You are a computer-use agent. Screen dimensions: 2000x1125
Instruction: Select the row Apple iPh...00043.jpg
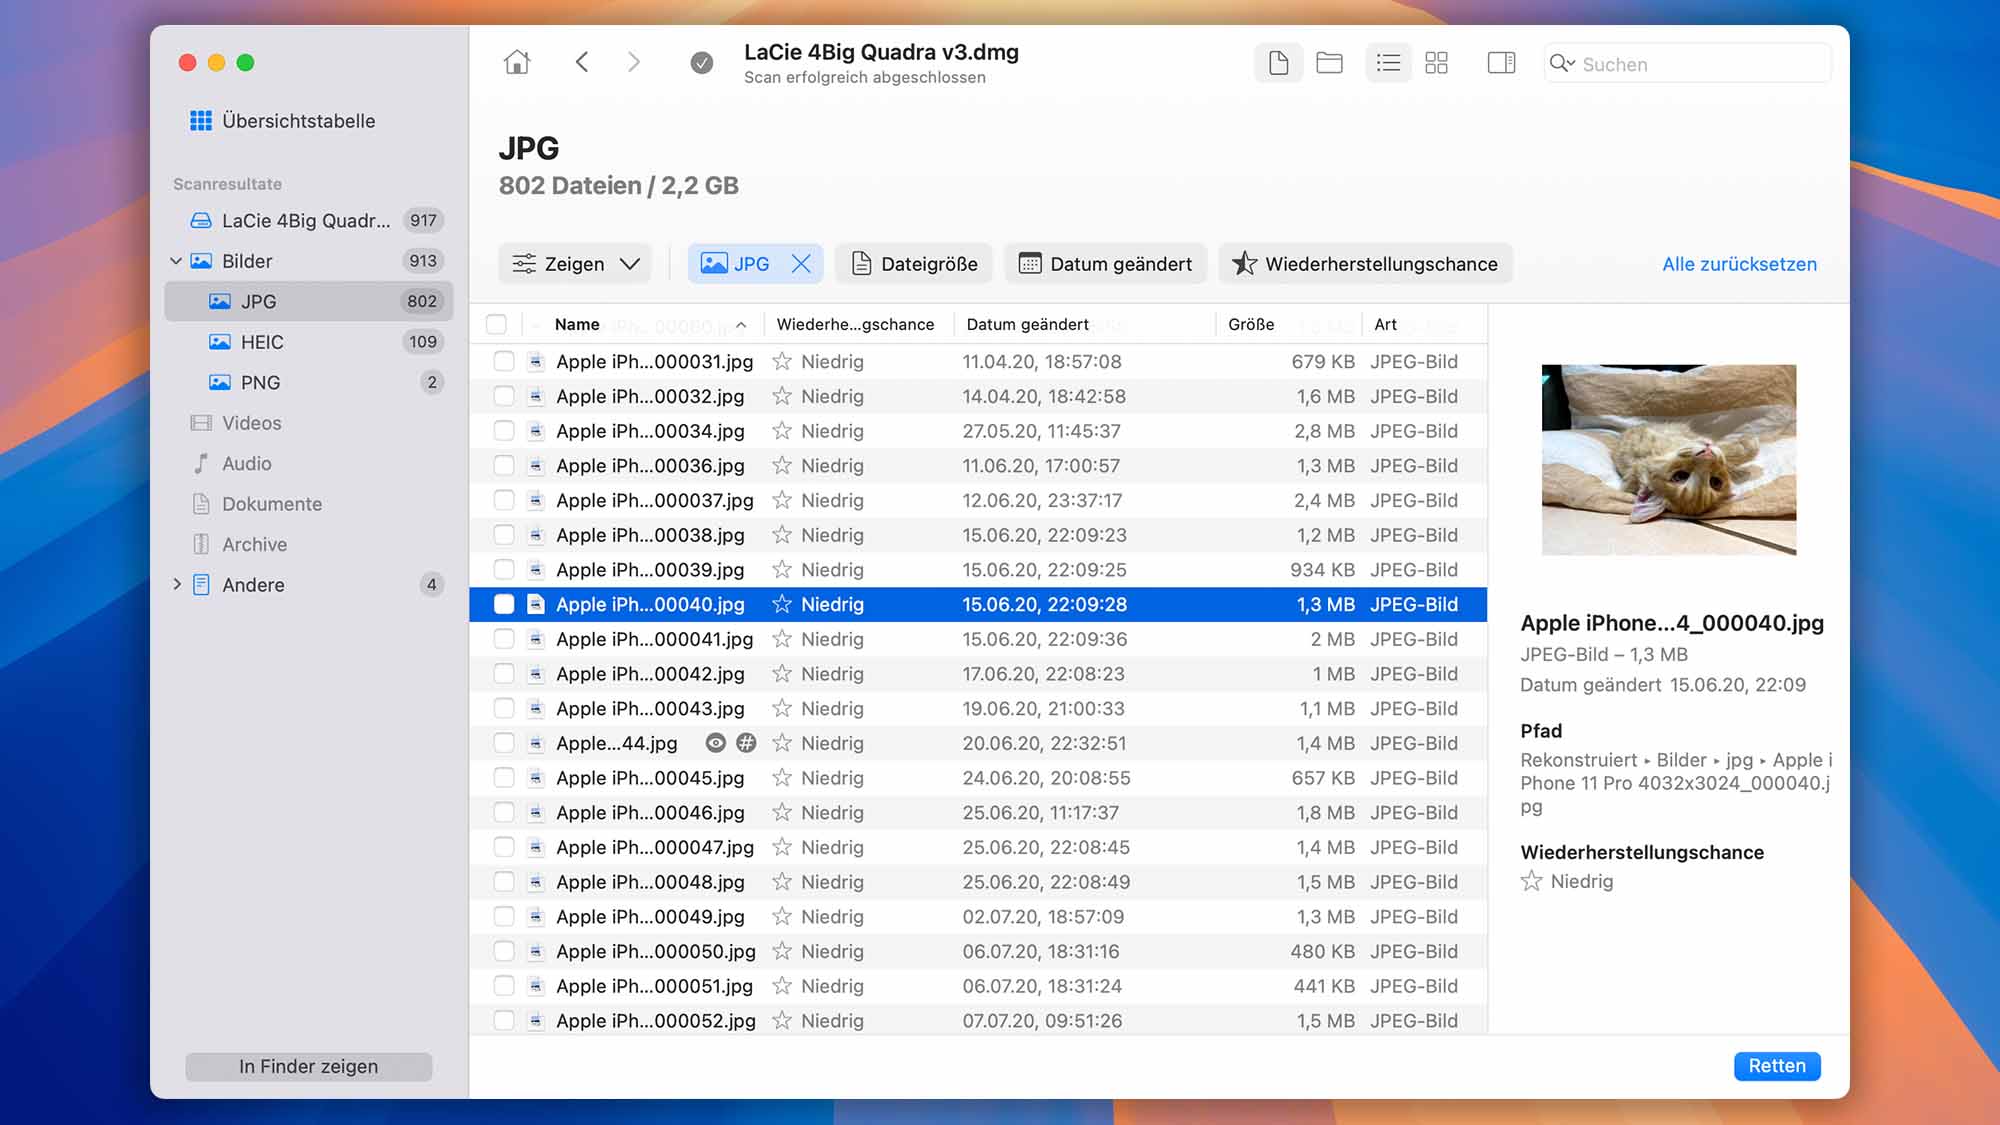978,708
